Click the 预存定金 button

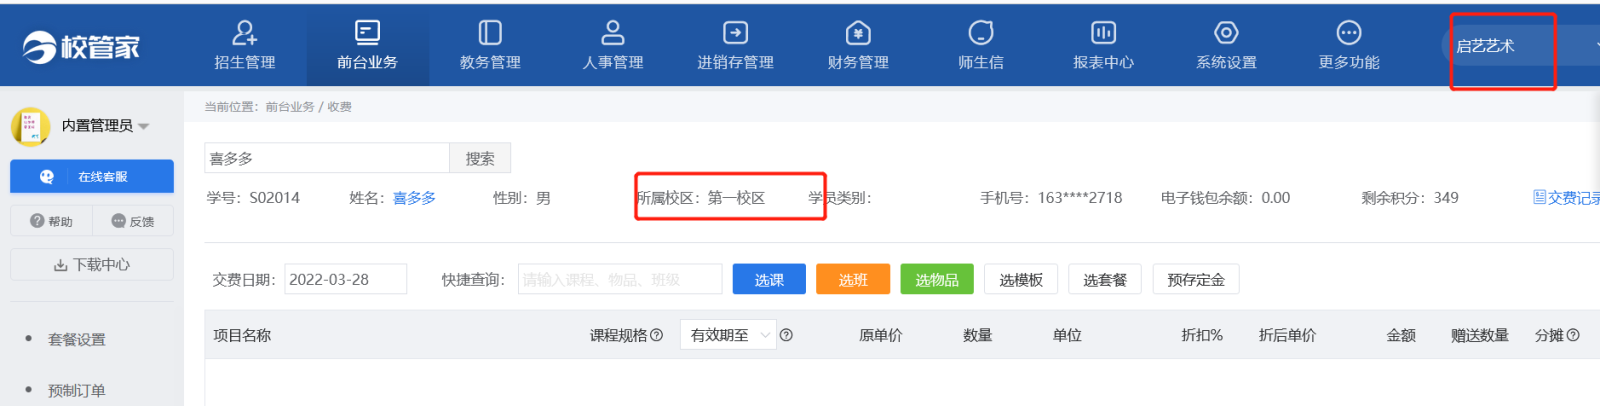1196,280
